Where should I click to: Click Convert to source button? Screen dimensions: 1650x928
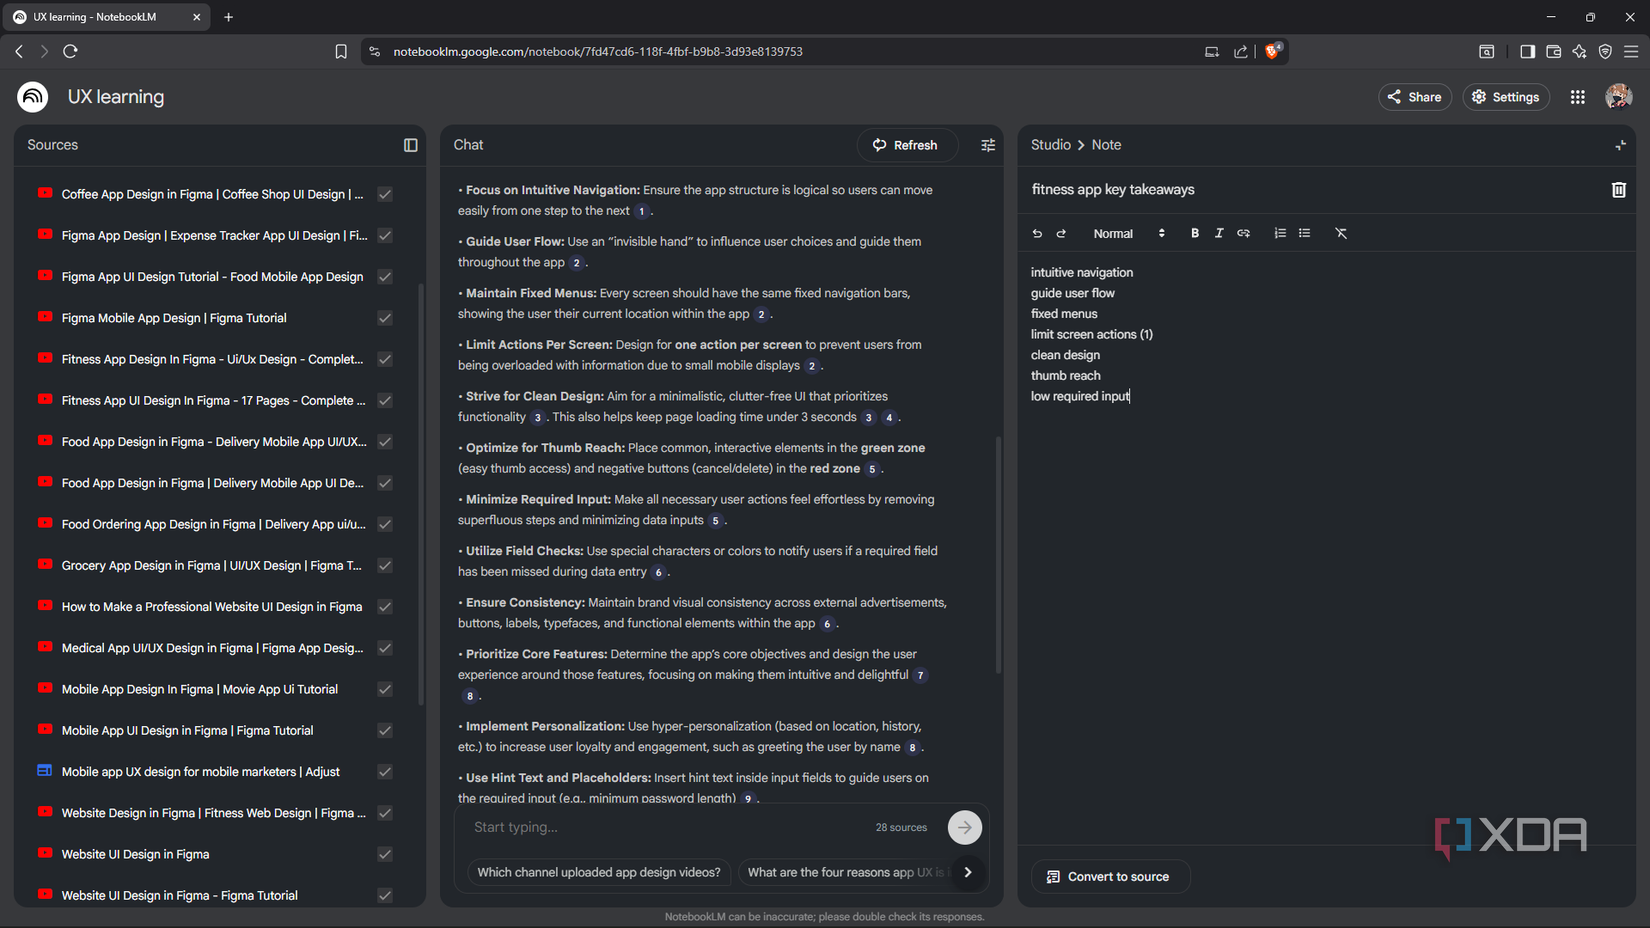tap(1108, 876)
